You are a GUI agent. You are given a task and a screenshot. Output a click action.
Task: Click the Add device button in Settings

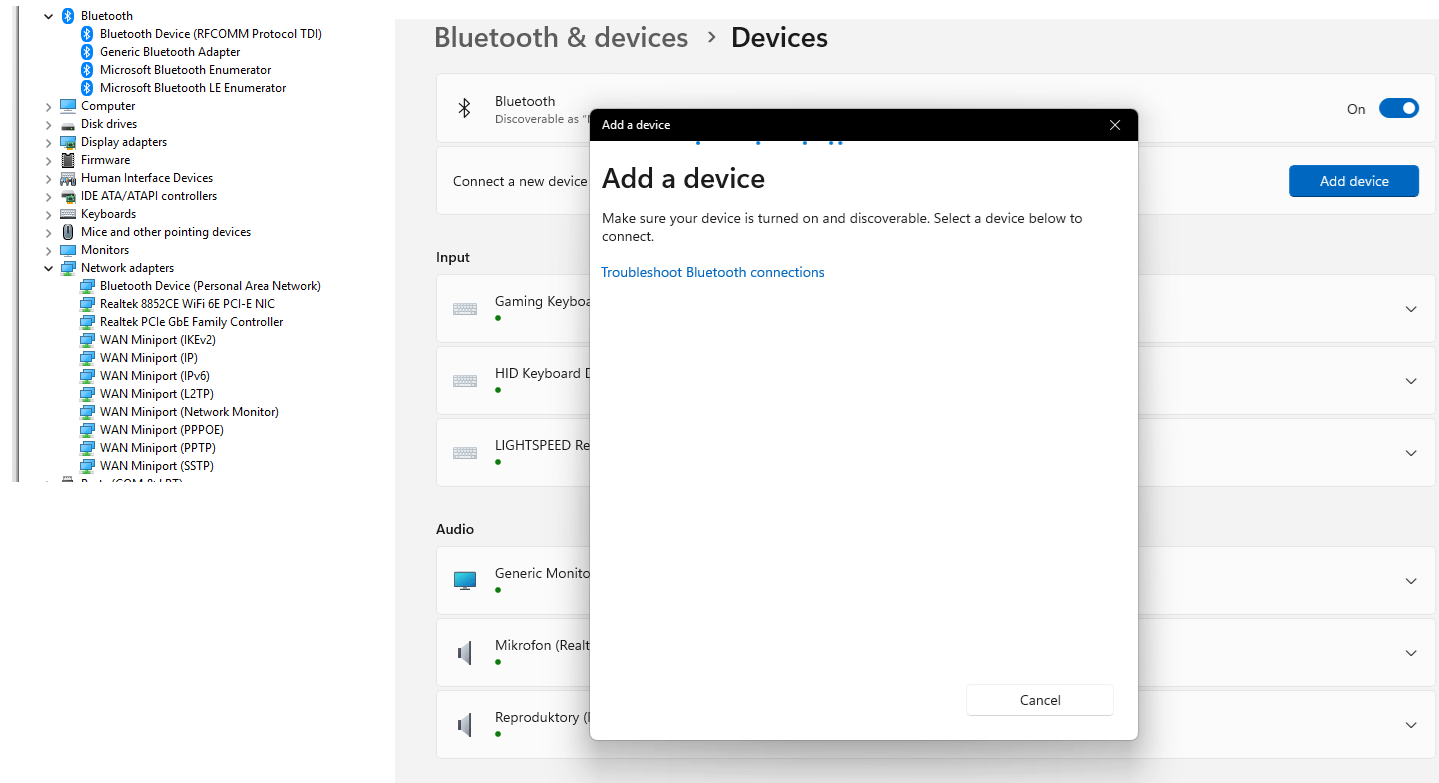1354,181
